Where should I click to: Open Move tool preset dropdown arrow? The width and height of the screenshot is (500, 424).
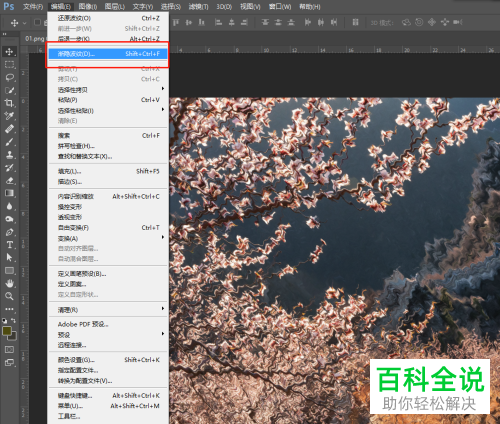point(24,23)
